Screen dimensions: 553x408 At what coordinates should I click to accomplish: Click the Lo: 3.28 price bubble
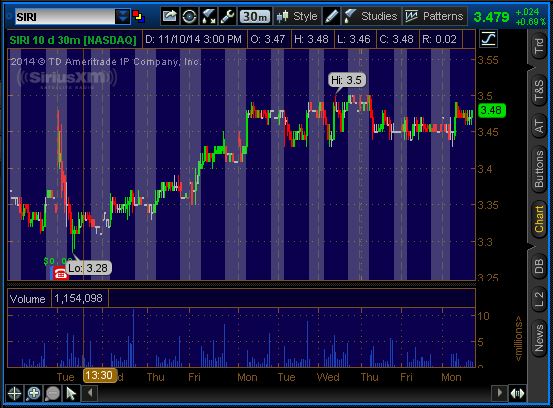(88, 268)
